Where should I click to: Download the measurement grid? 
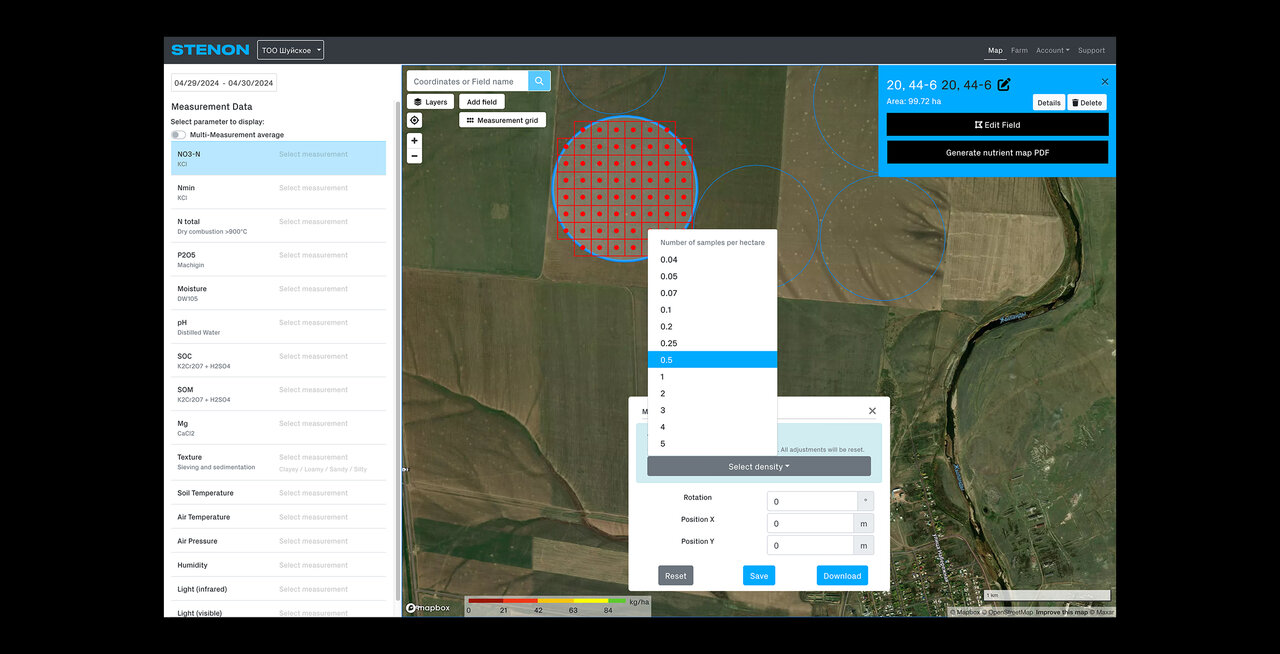tap(842, 575)
